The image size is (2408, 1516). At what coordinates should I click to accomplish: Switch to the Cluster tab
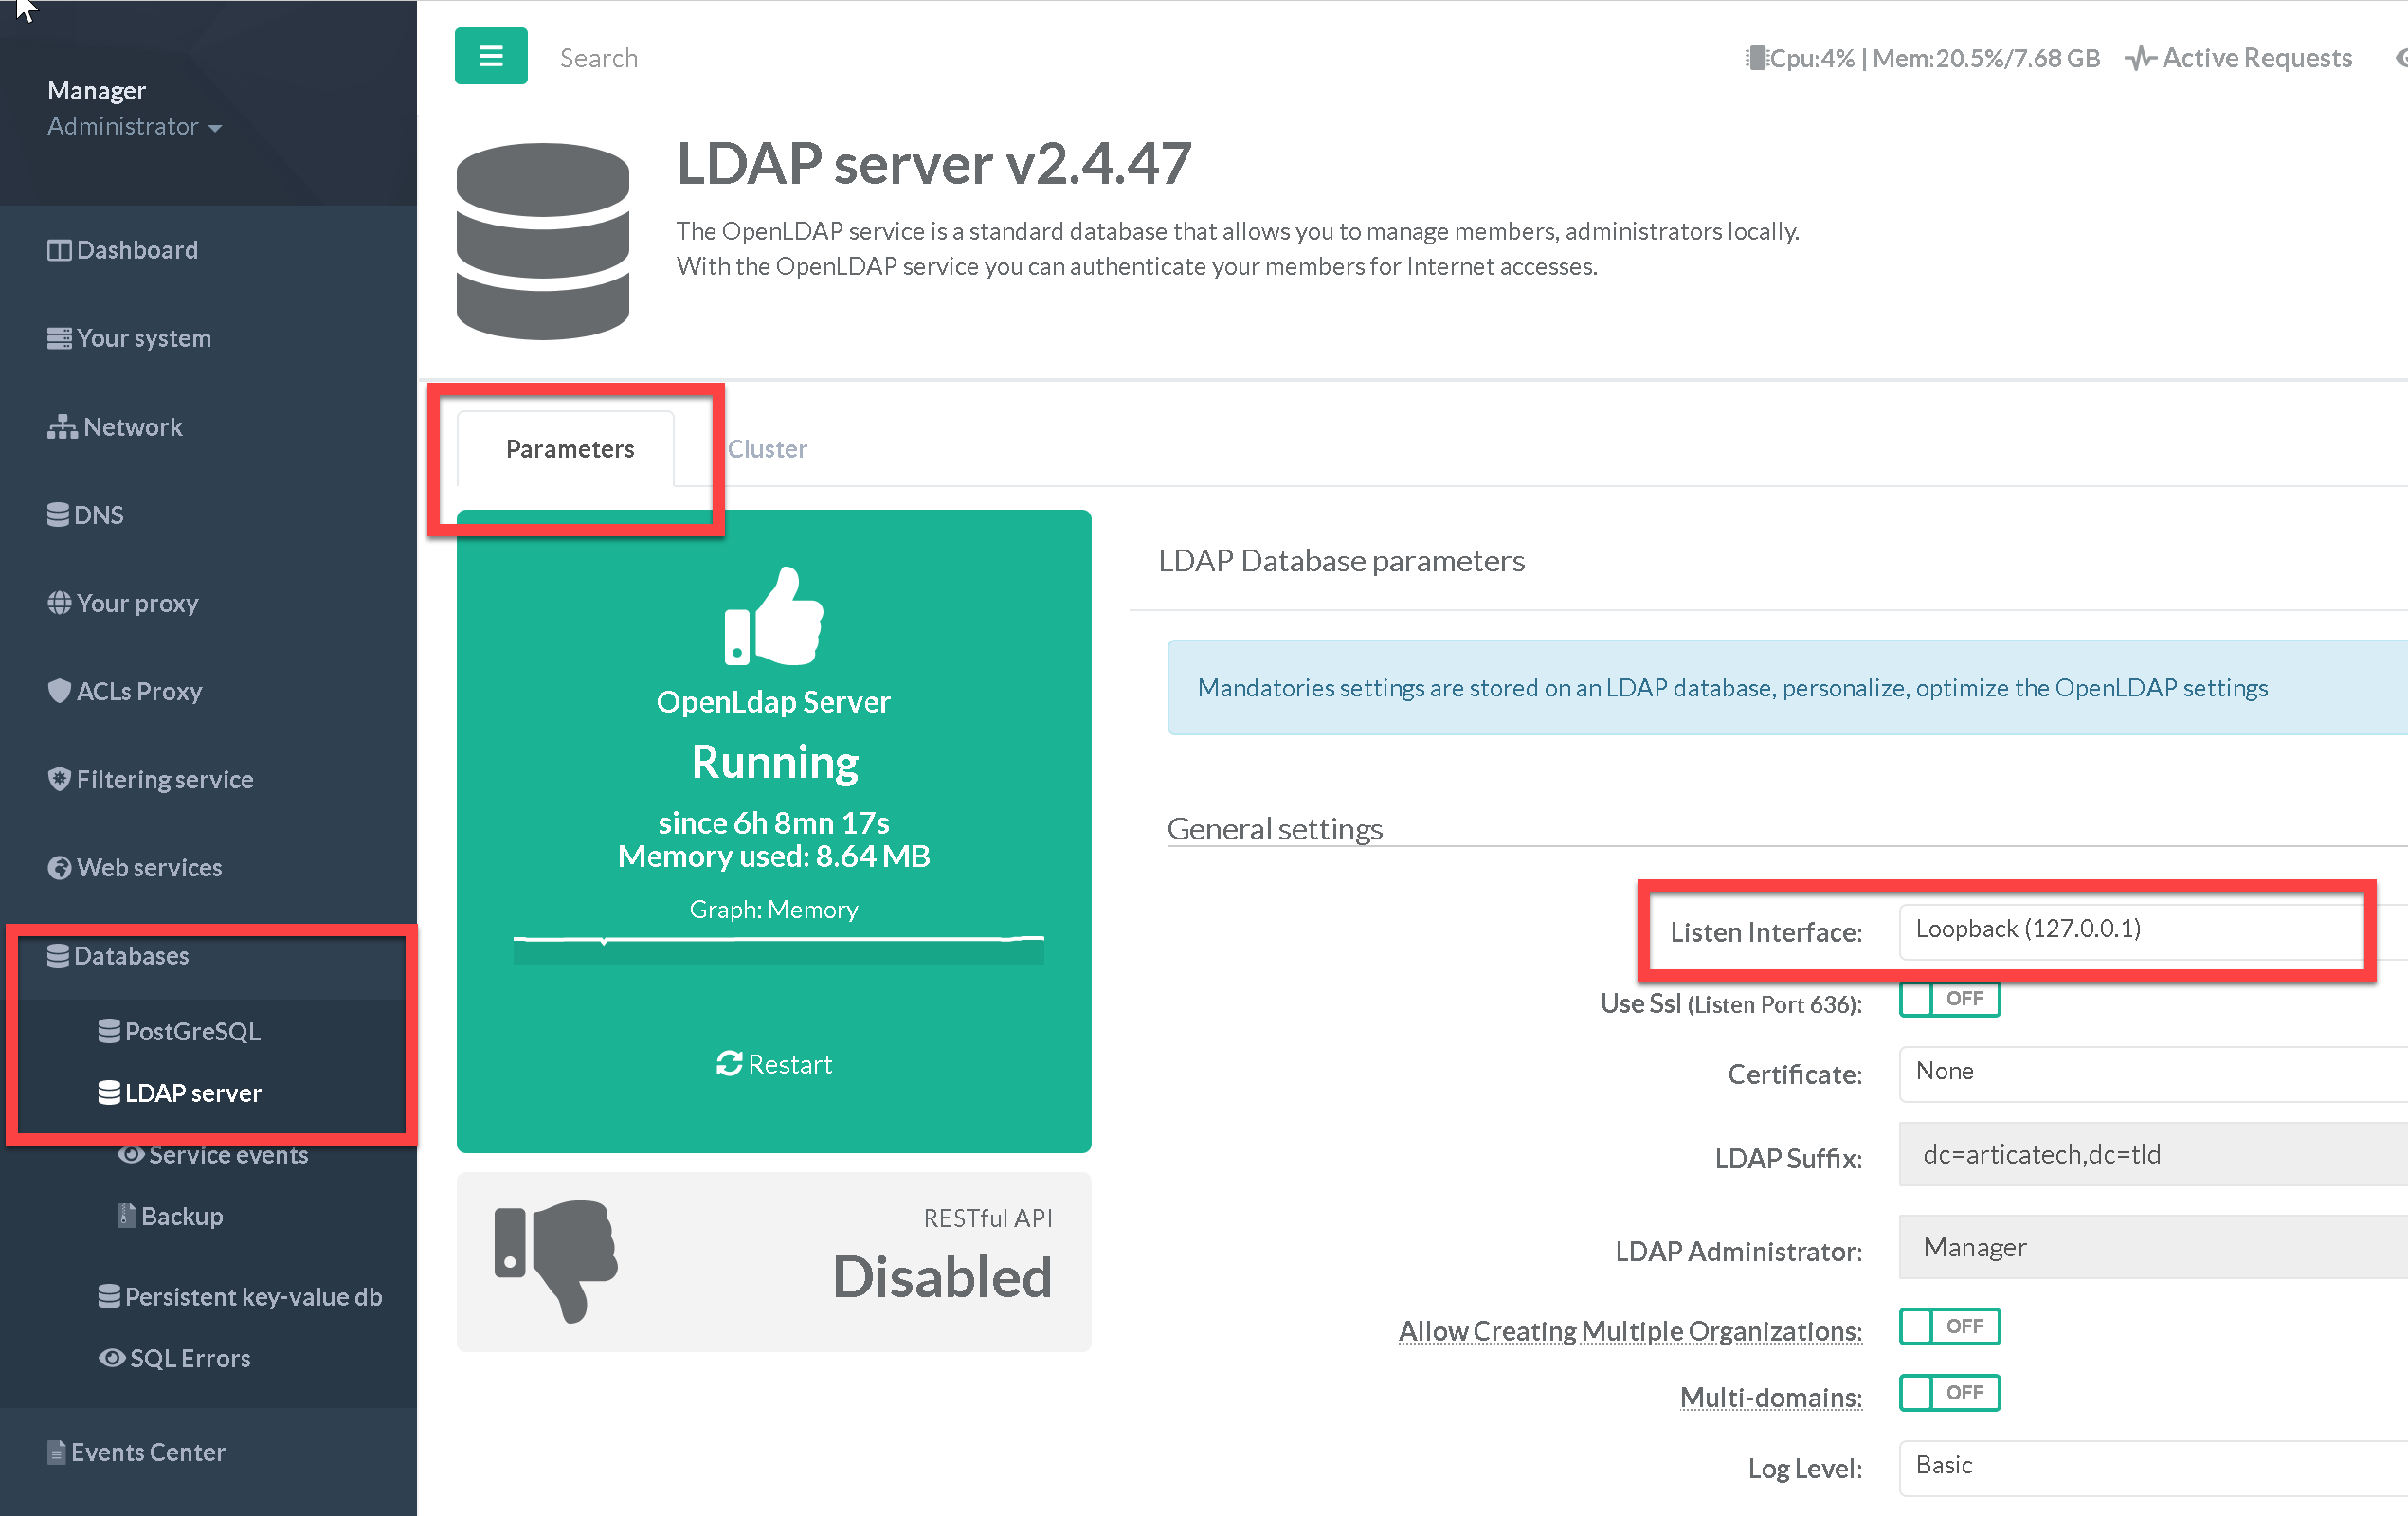pyautogui.click(x=766, y=449)
